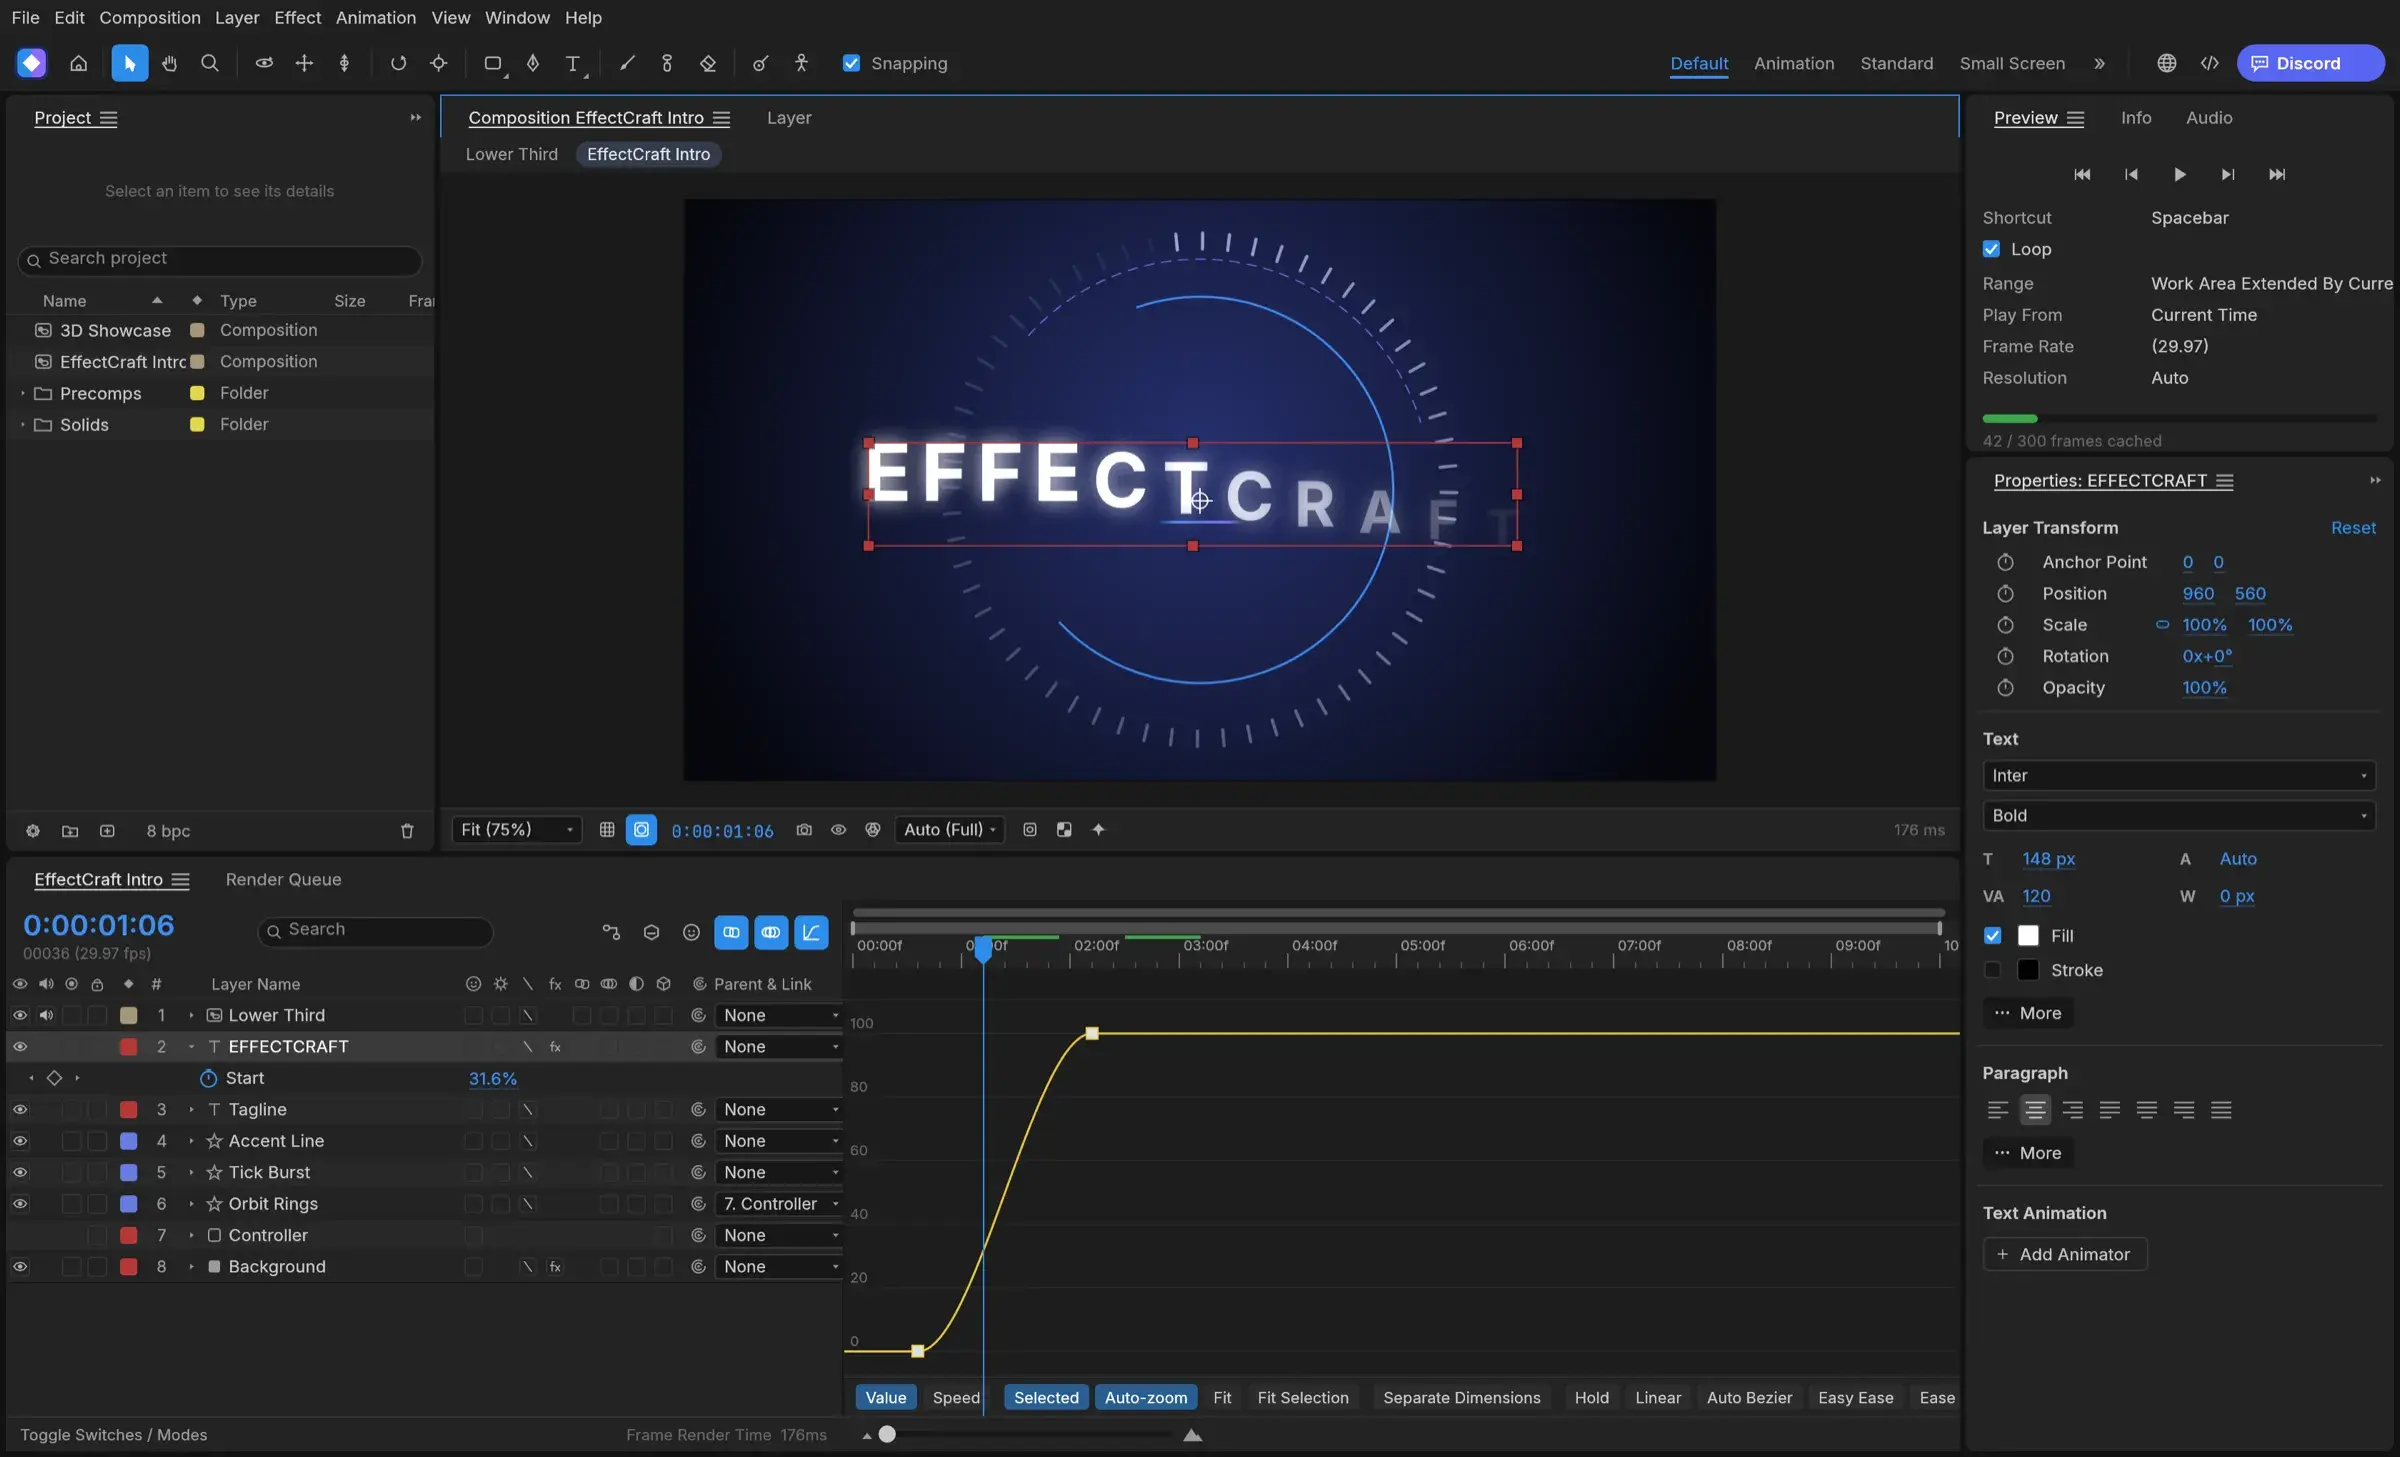Screen dimensions: 2400x1457
Task: Open the Bold font style dropdown
Action: [2179, 816]
